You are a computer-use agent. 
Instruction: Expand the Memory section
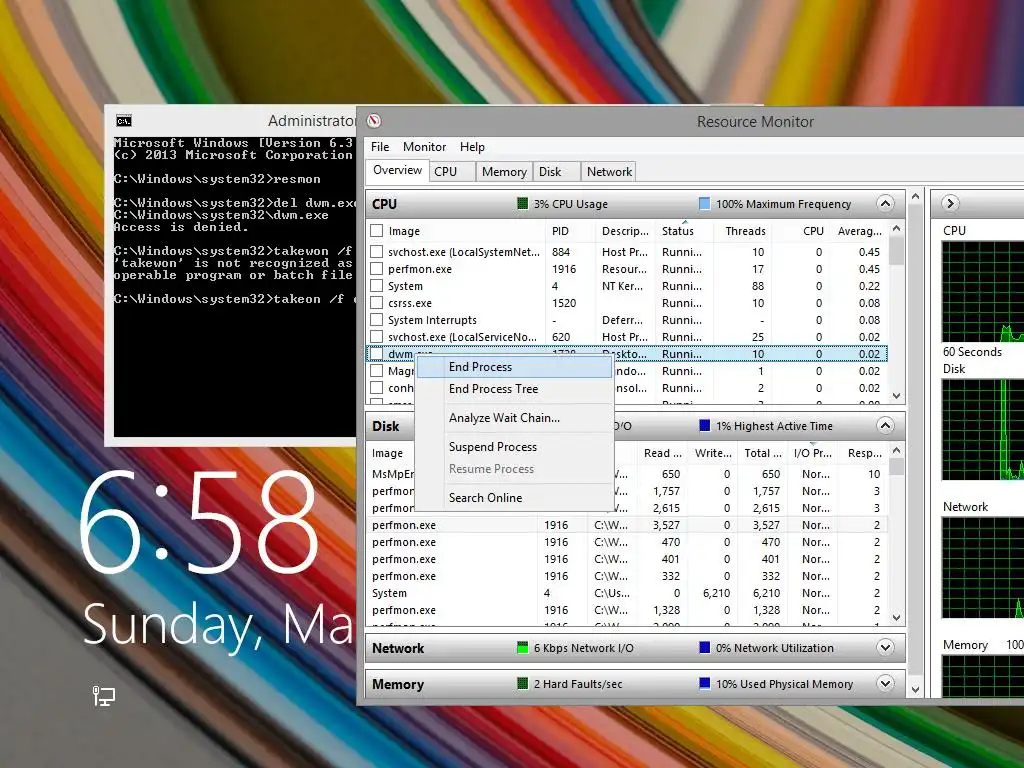click(x=885, y=684)
